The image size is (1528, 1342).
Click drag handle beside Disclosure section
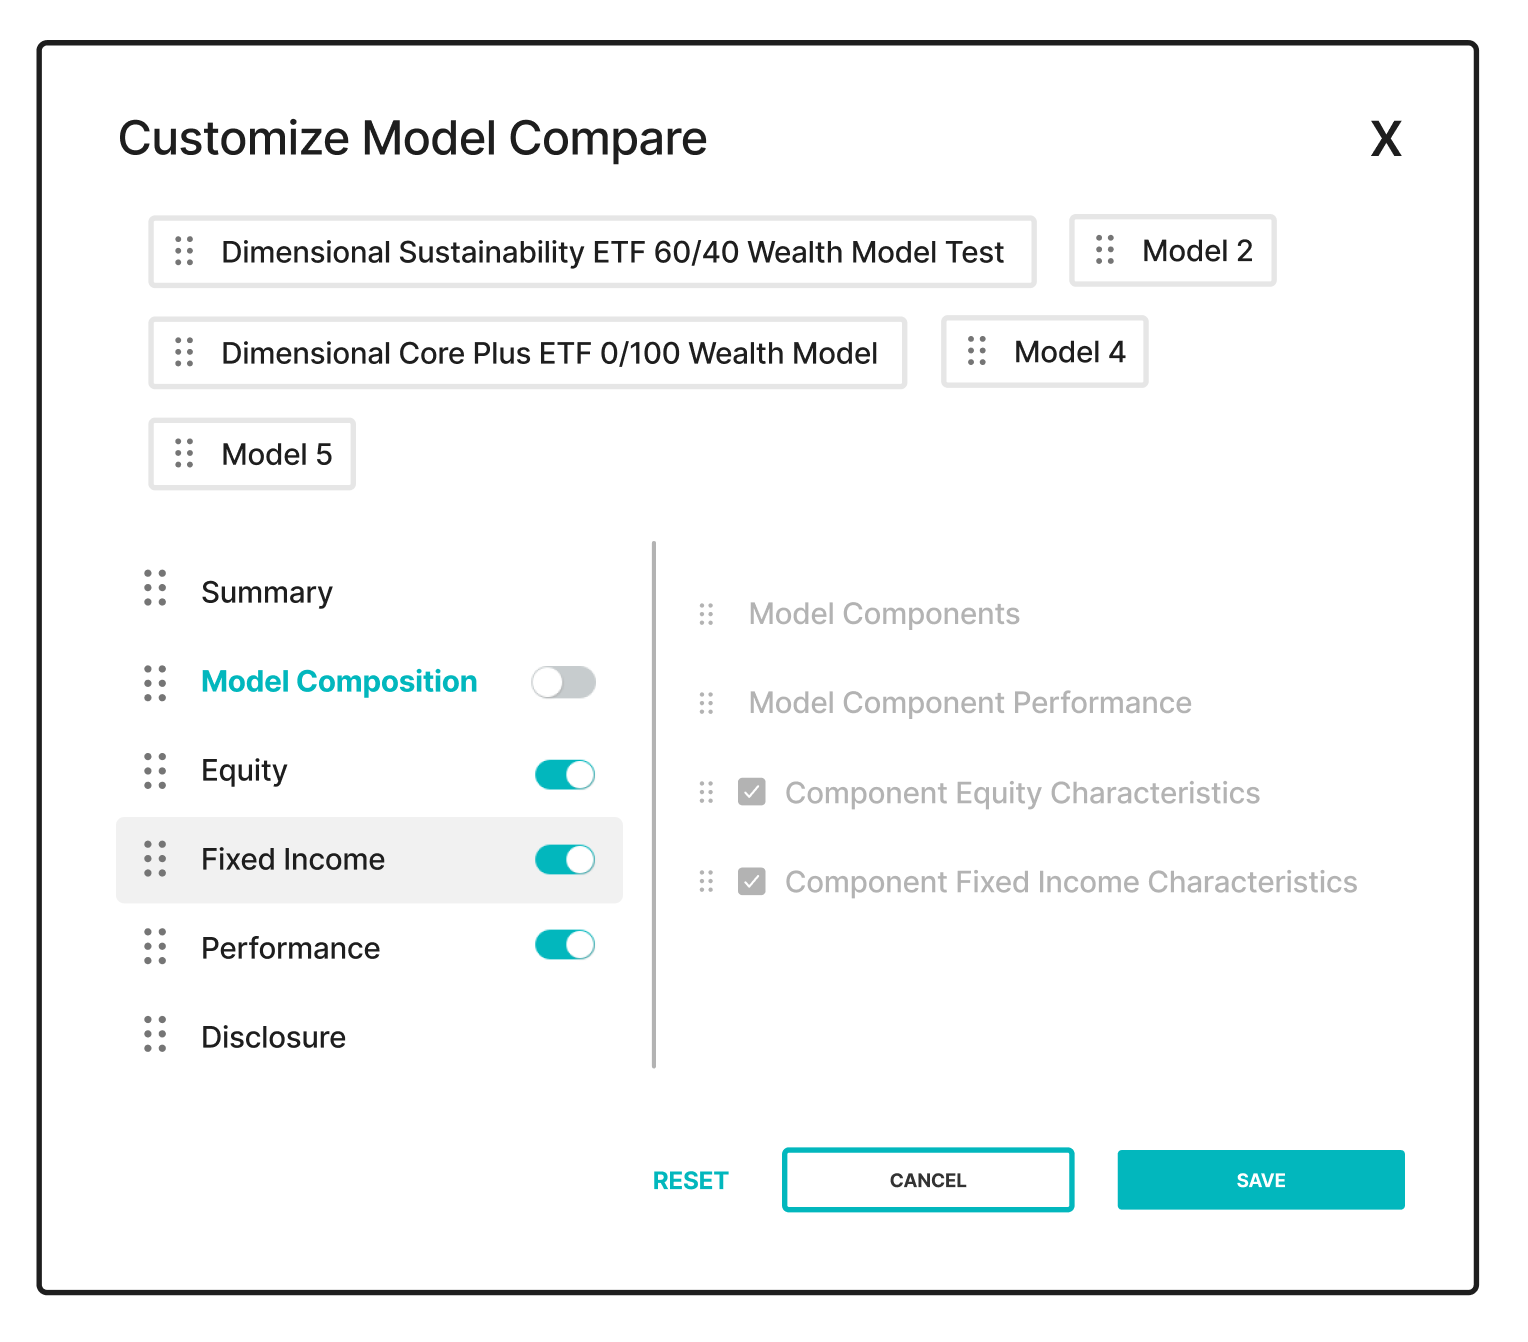click(155, 1034)
